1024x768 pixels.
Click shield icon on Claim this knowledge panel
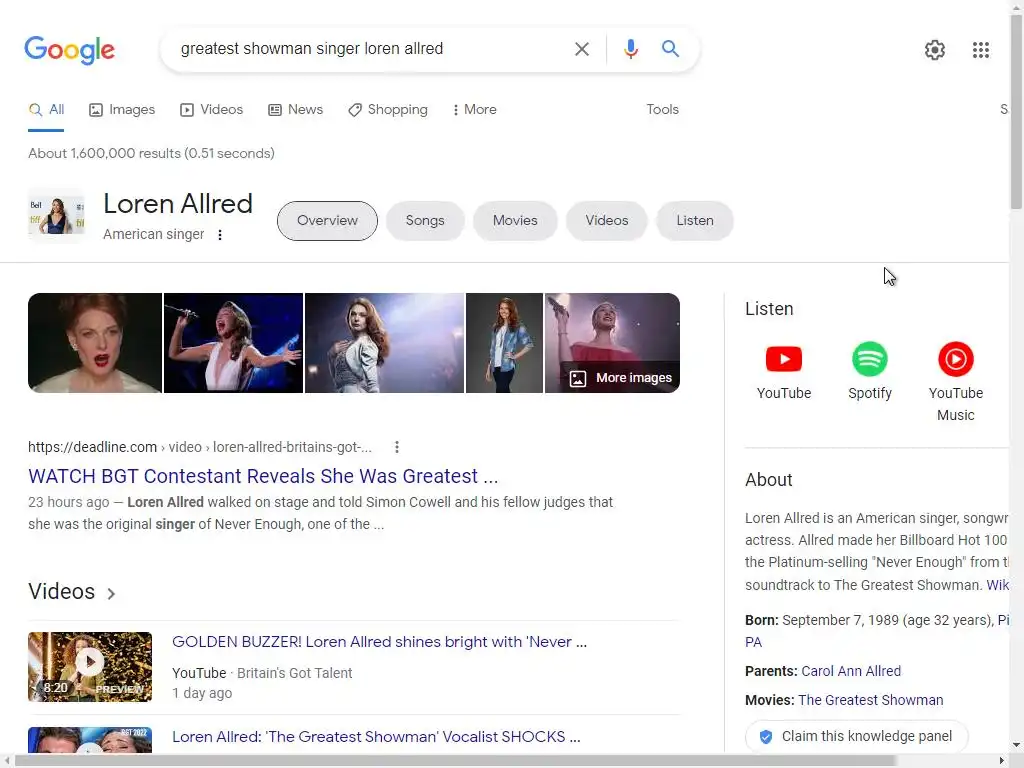point(765,737)
